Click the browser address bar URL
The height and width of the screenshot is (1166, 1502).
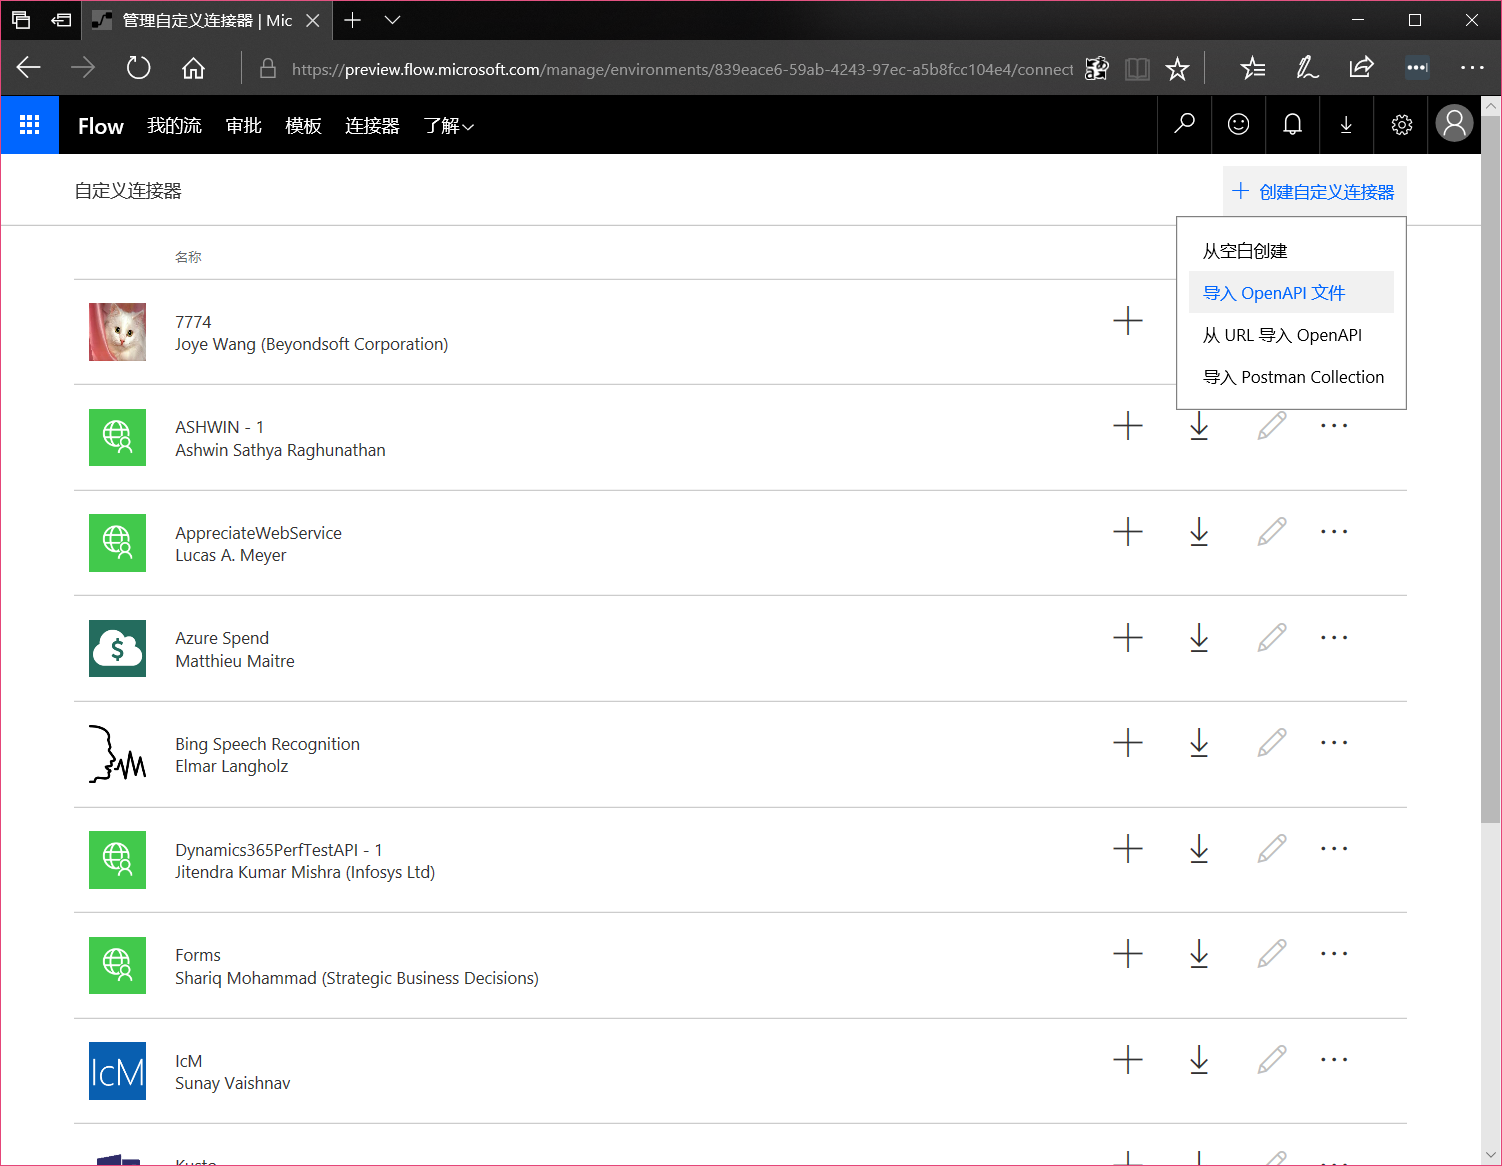pos(680,69)
